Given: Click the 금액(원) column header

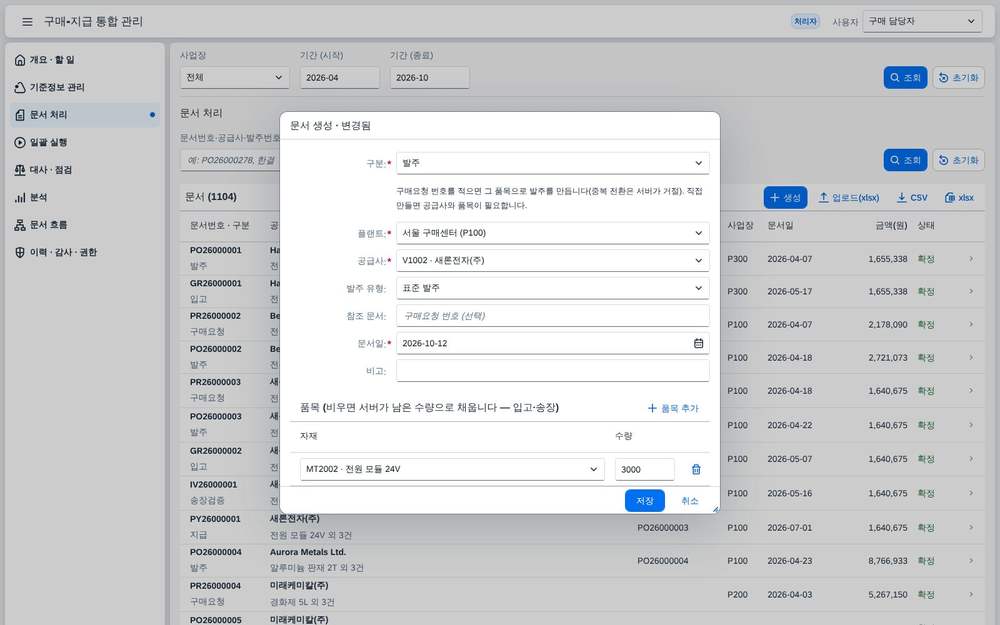Looking at the screenshot, I should pos(891,225).
